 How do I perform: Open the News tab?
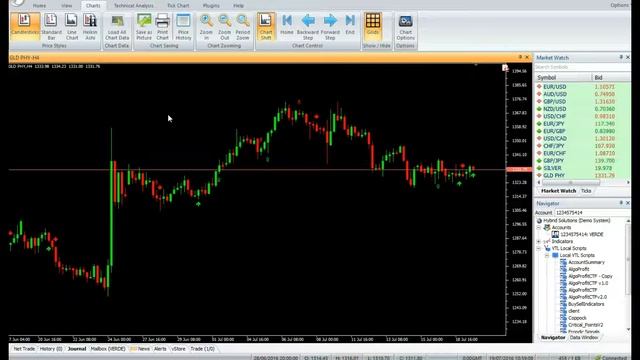pyautogui.click(x=143, y=349)
